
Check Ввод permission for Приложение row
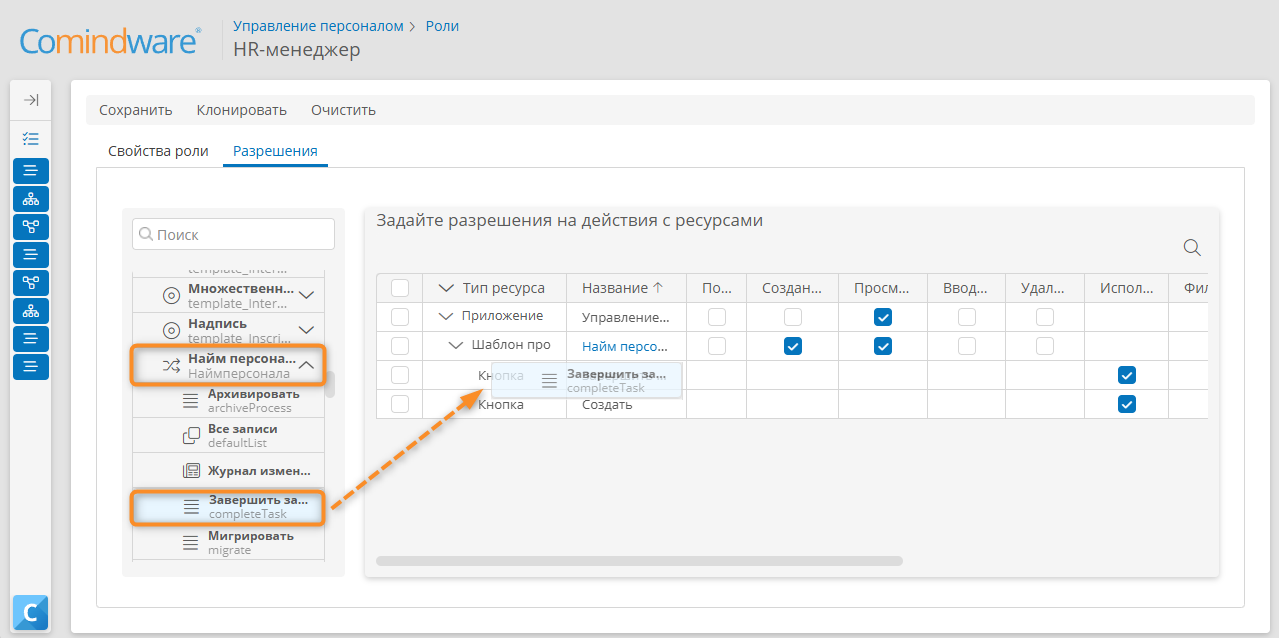pos(967,317)
